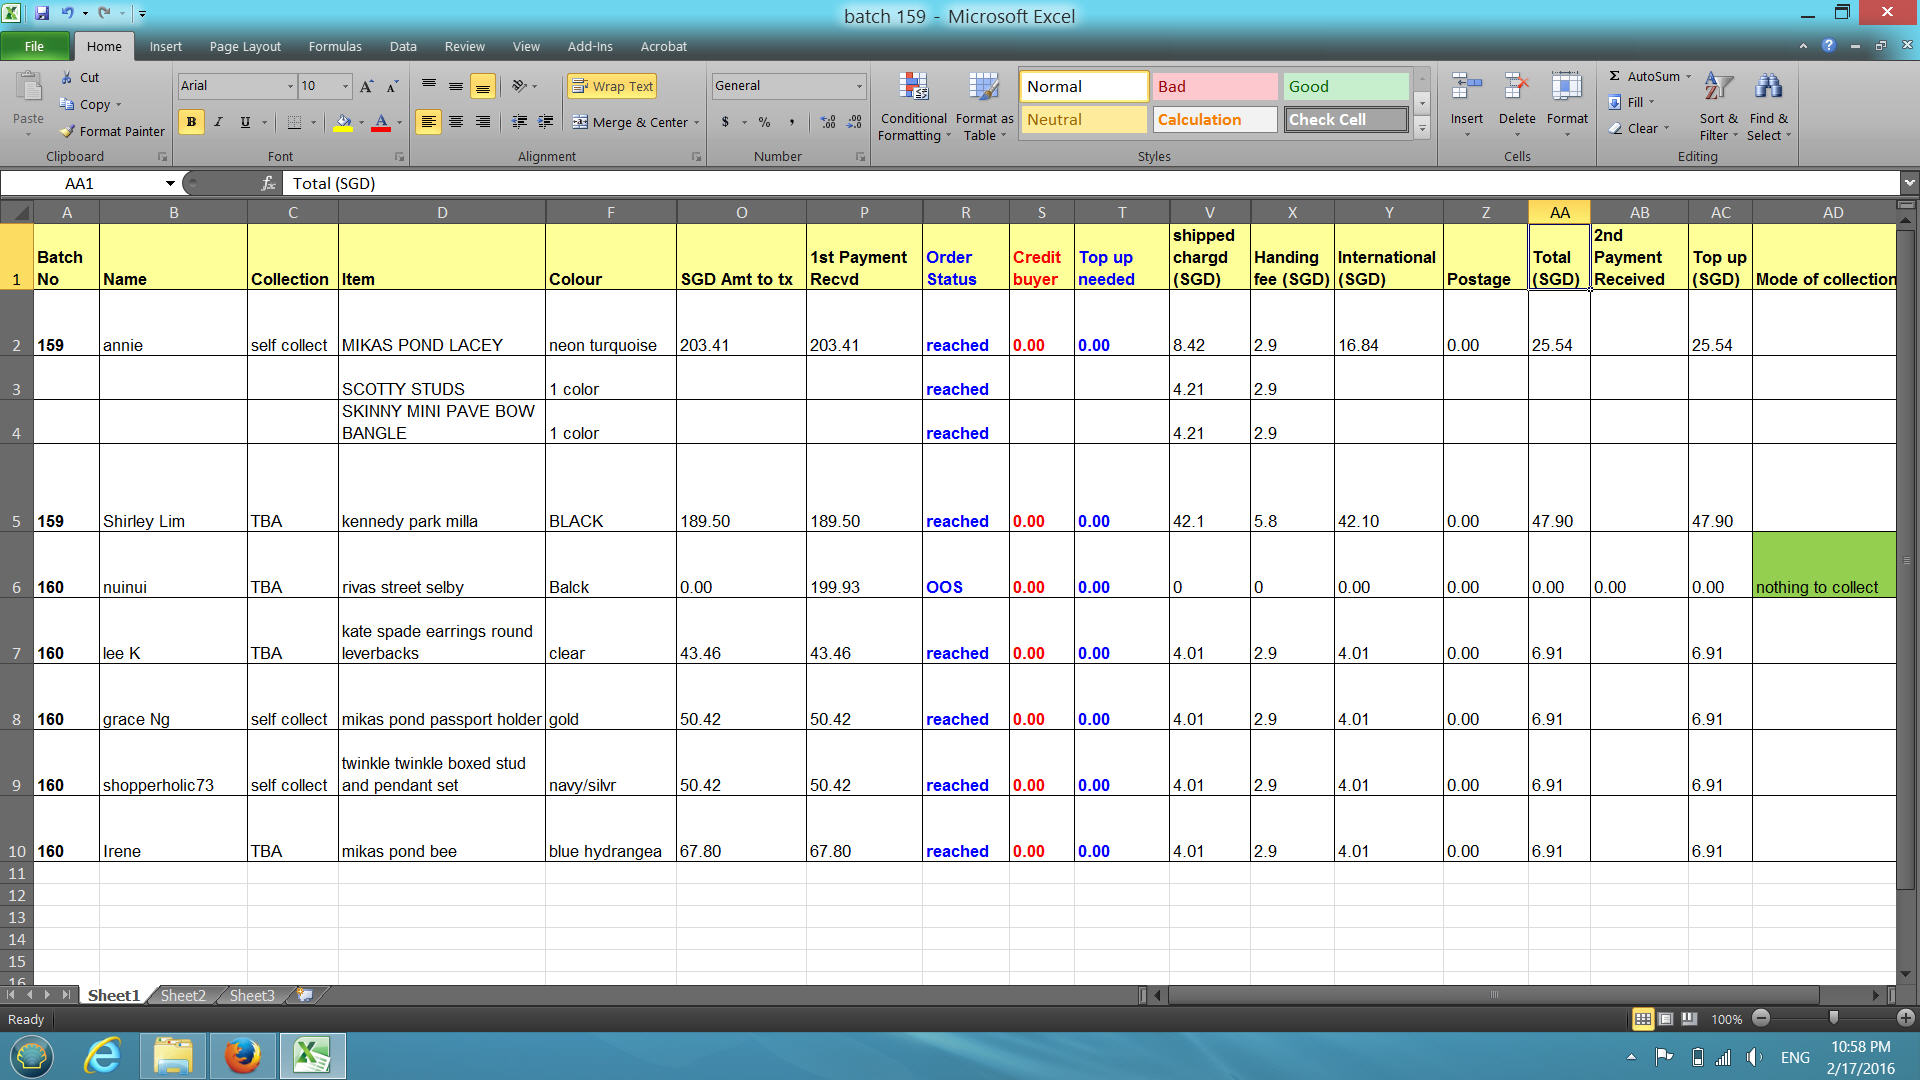
Task: Open the font name Arial dropdown
Action: pos(290,86)
